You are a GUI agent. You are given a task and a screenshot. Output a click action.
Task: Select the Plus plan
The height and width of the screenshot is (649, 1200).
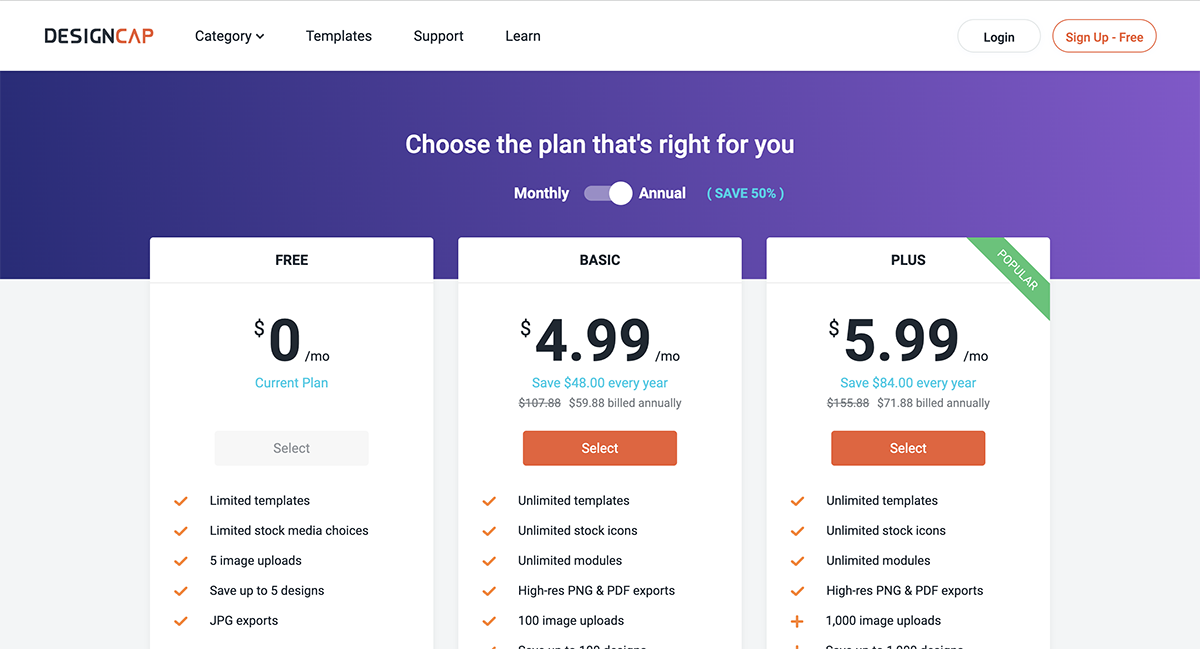908,448
